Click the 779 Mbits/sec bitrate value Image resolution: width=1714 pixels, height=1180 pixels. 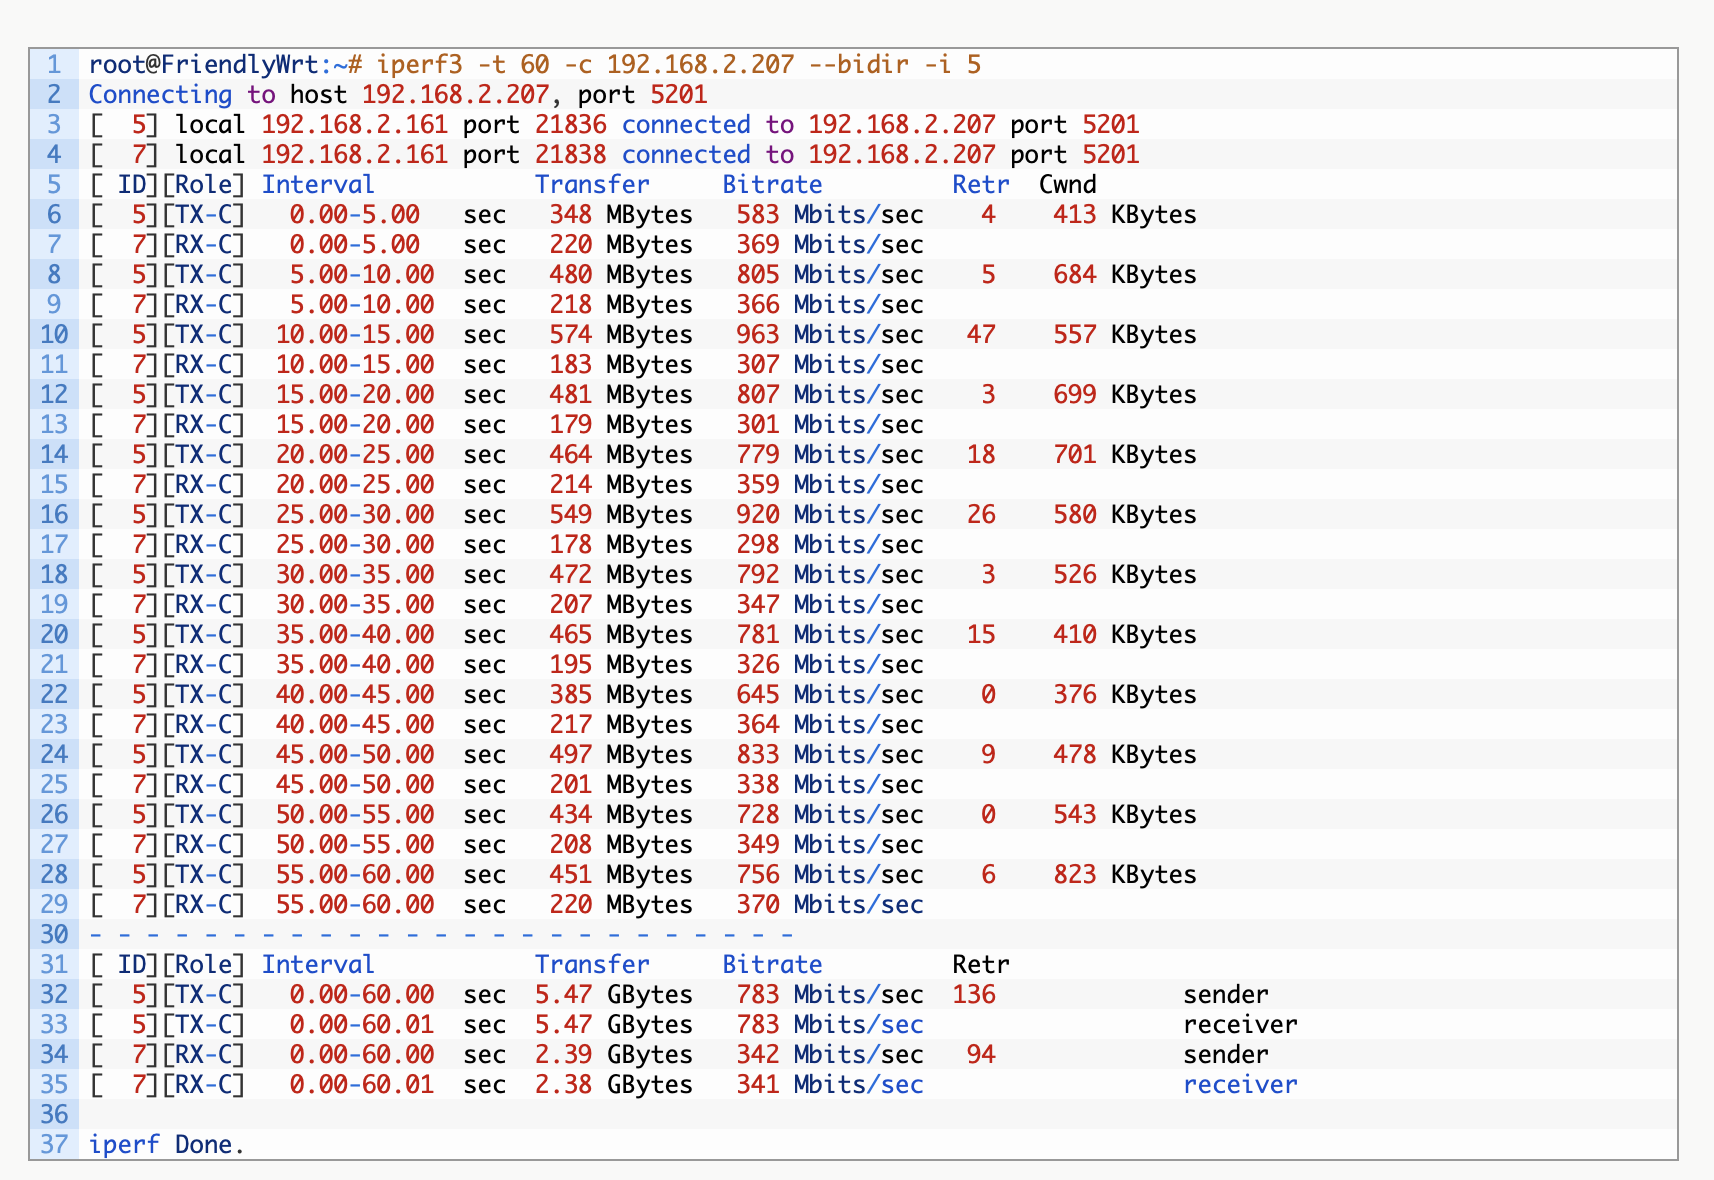[x=830, y=455]
